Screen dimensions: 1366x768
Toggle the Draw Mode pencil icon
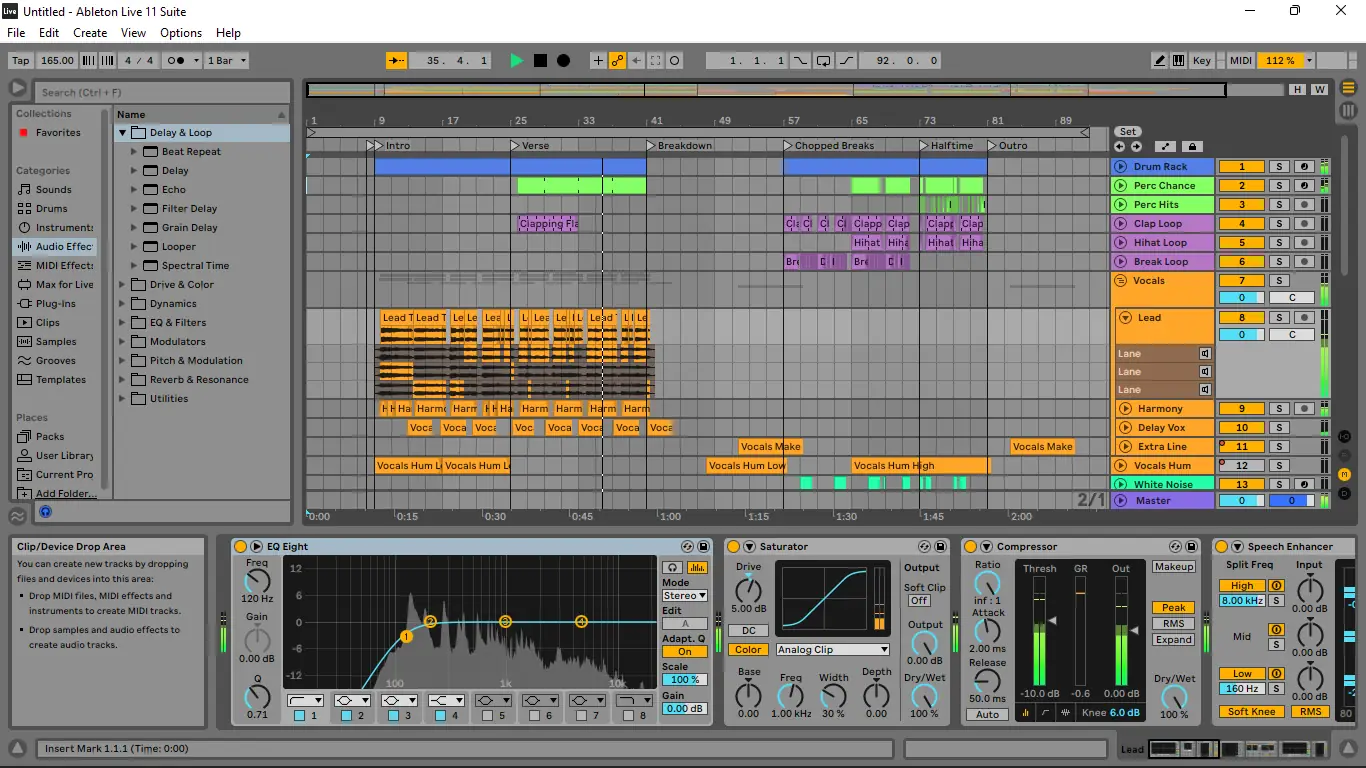pos(1160,61)
